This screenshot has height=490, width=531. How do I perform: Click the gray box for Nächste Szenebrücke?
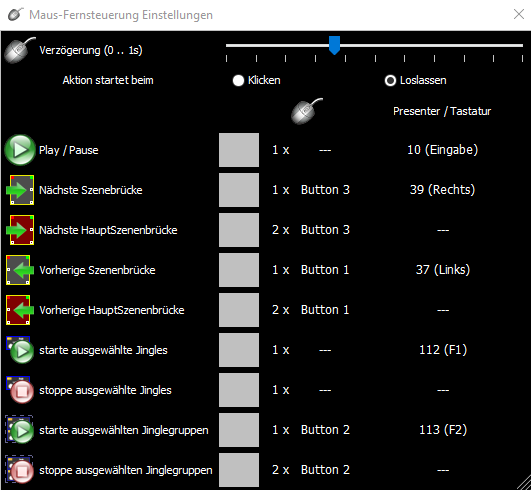click(x=239, y=190)
